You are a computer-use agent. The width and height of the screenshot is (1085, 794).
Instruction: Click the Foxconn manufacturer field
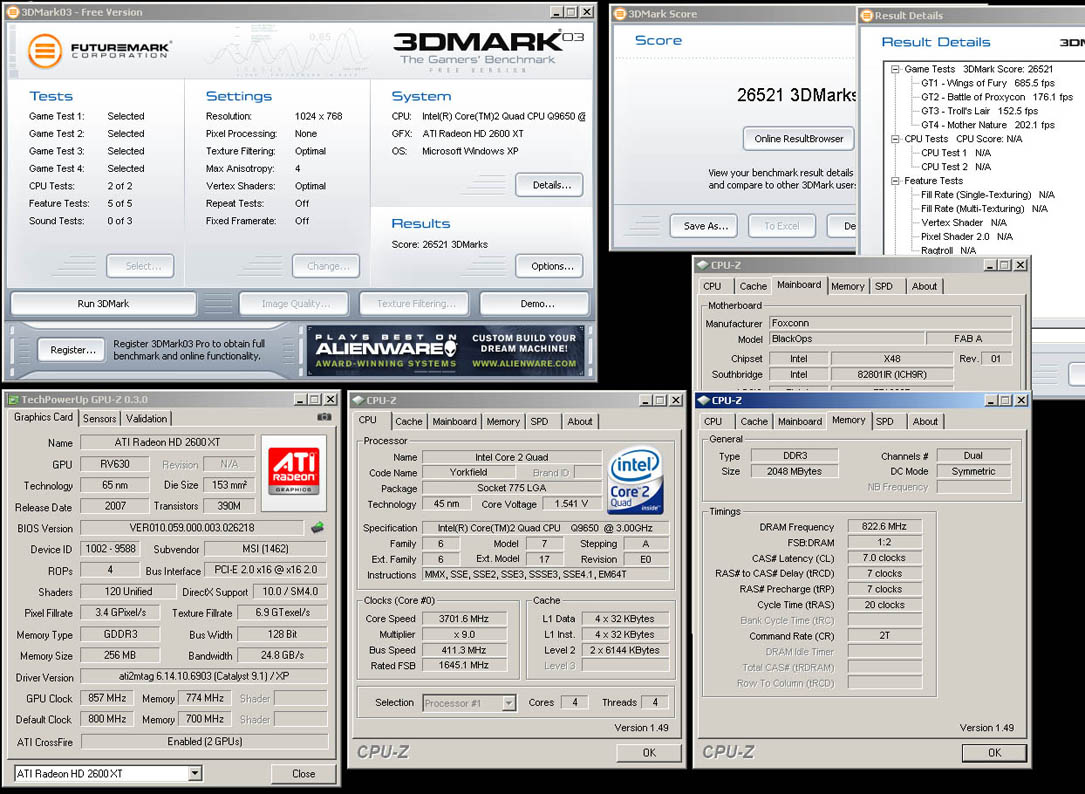tap(891, 323)
